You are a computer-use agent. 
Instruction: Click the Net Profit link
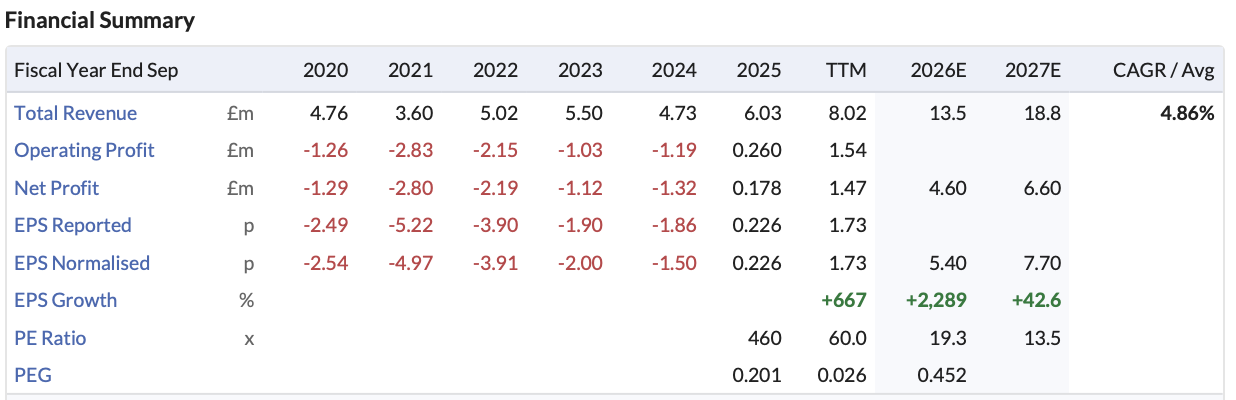[x=57, y=188]
